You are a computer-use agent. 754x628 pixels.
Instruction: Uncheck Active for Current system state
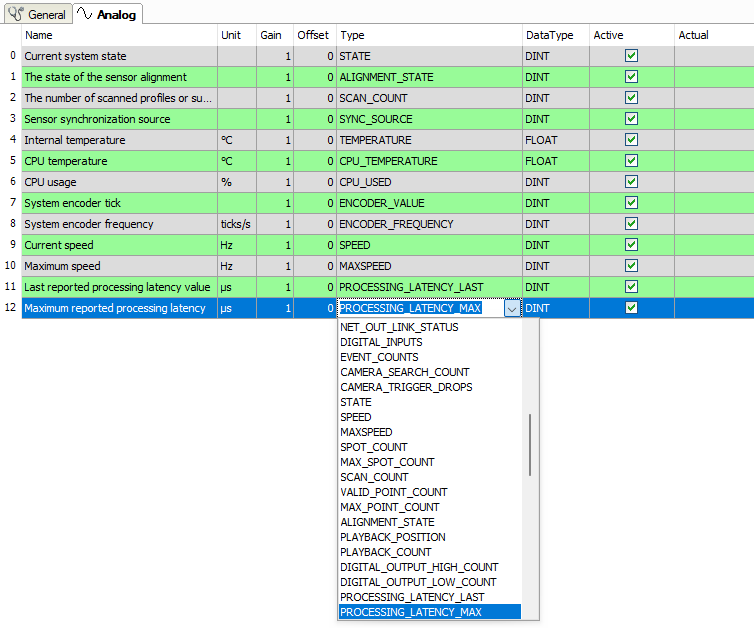(631, 56)
